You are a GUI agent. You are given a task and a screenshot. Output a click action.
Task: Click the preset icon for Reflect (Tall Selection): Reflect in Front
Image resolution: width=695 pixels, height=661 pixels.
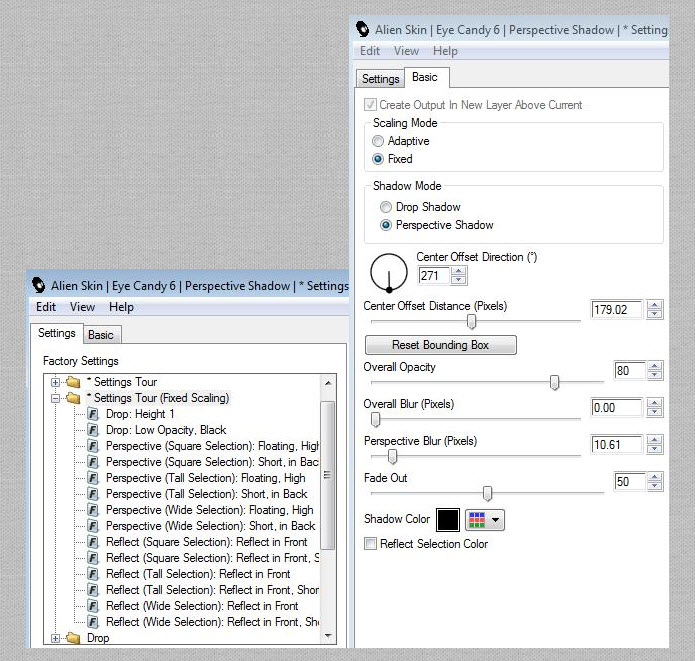click(x=93, y=574)
